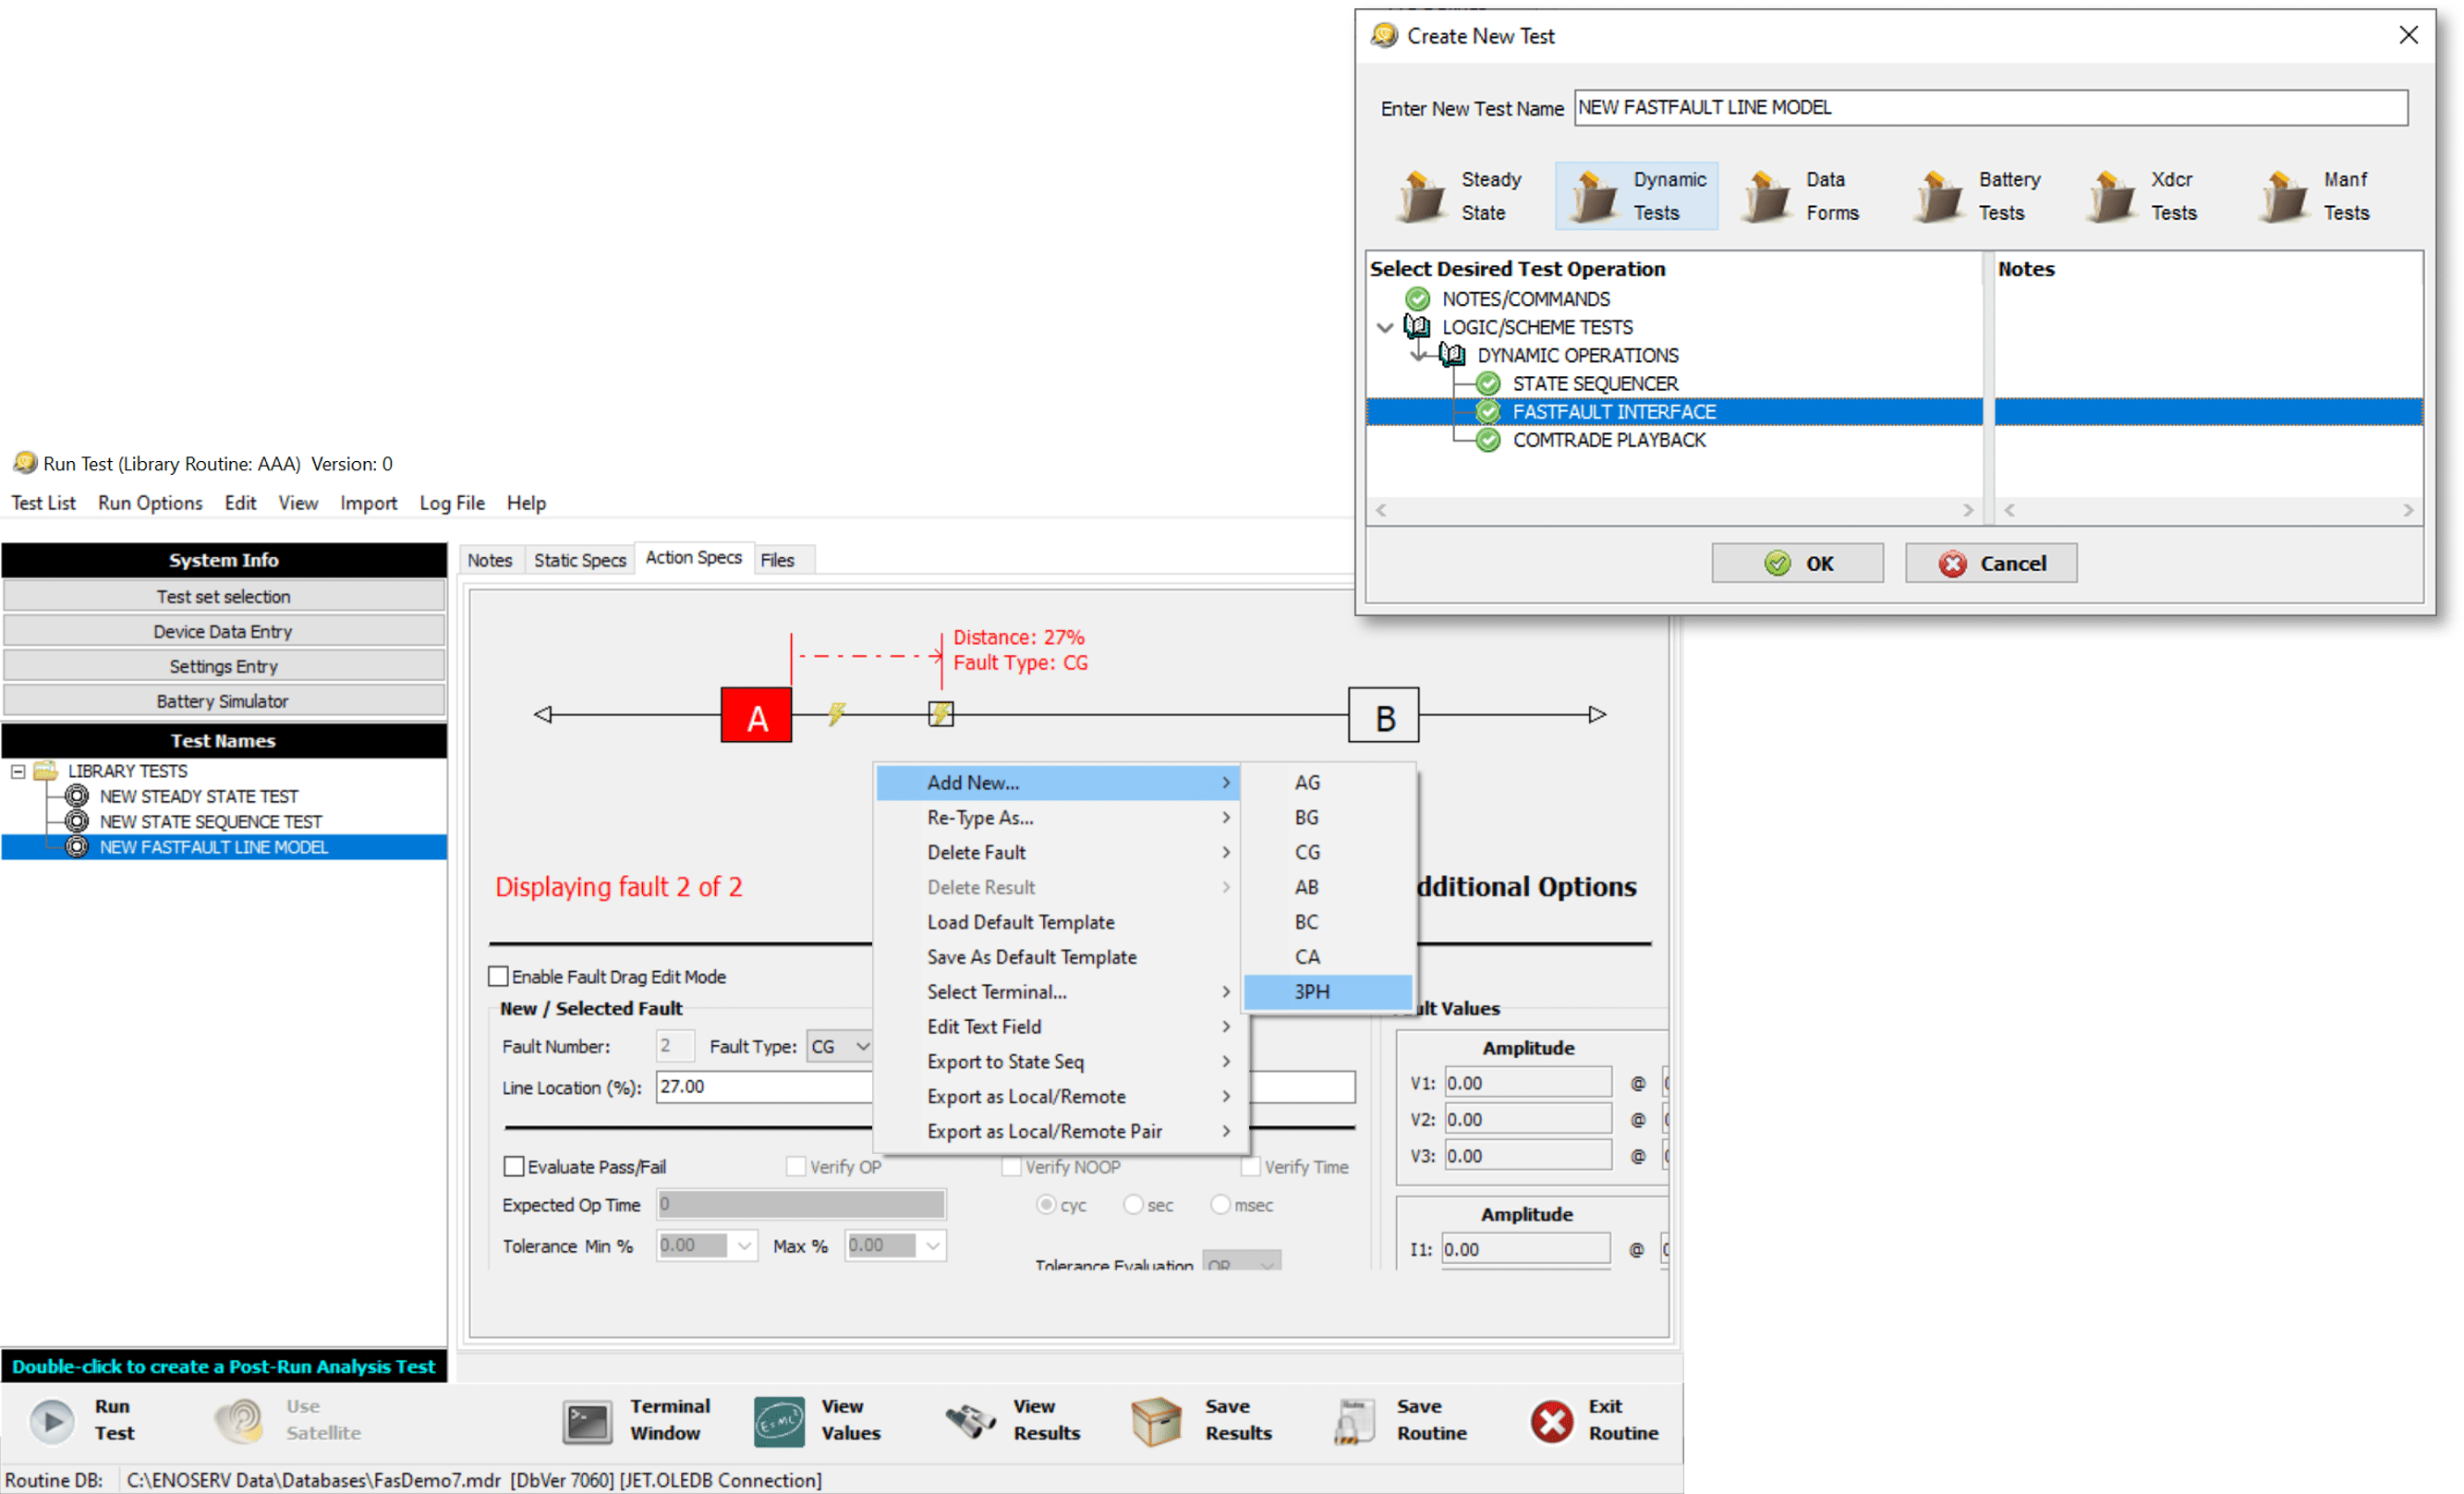2464x1494 pixels.
Task: Click Device Data Entry button
Action: tap(223, 632)
